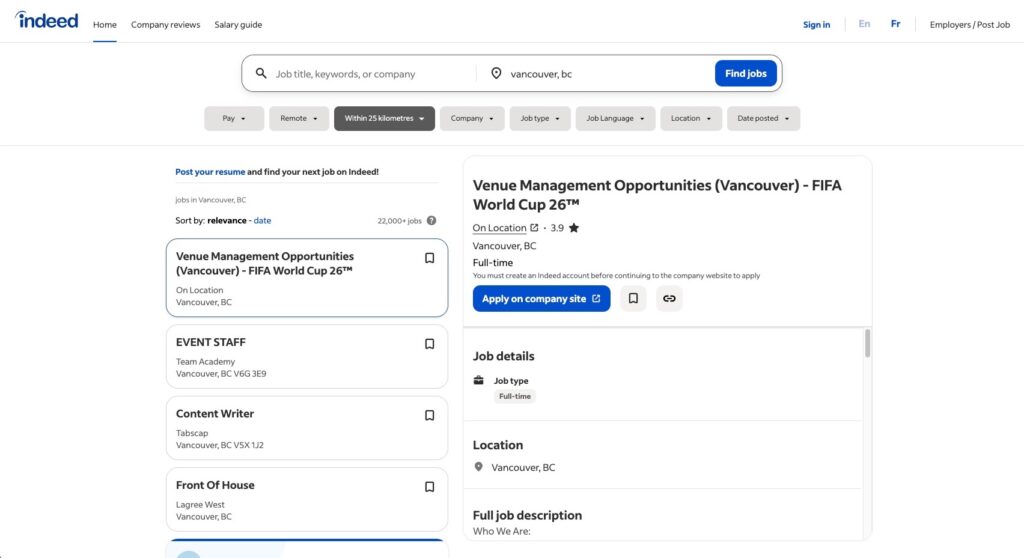1024x558 pixels.
Task: Click Apply on company site button
Action: click(x=541, y=299)
